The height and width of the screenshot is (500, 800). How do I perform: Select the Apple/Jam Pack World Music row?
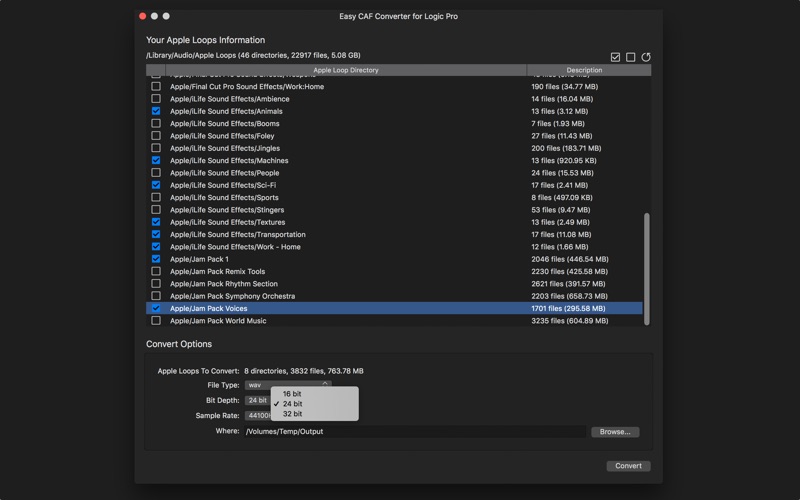394,320
